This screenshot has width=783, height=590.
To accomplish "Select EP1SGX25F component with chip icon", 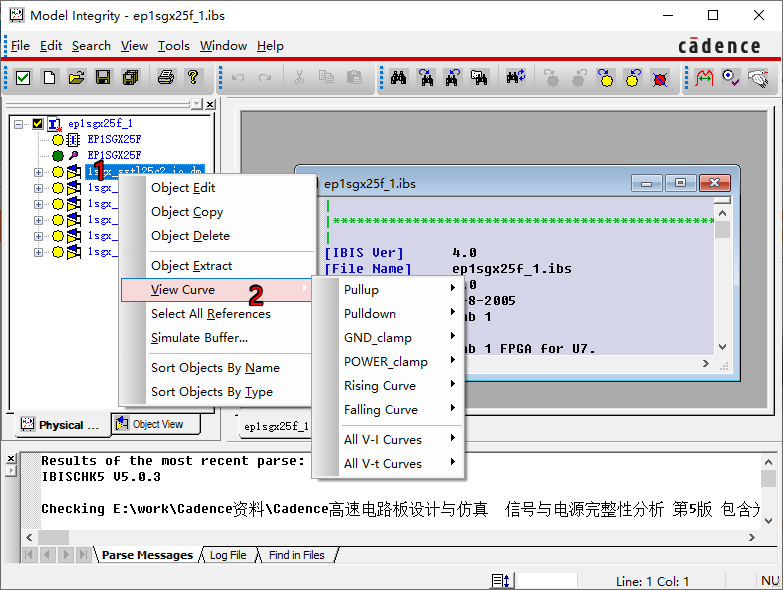I will (x=114, y=139).
